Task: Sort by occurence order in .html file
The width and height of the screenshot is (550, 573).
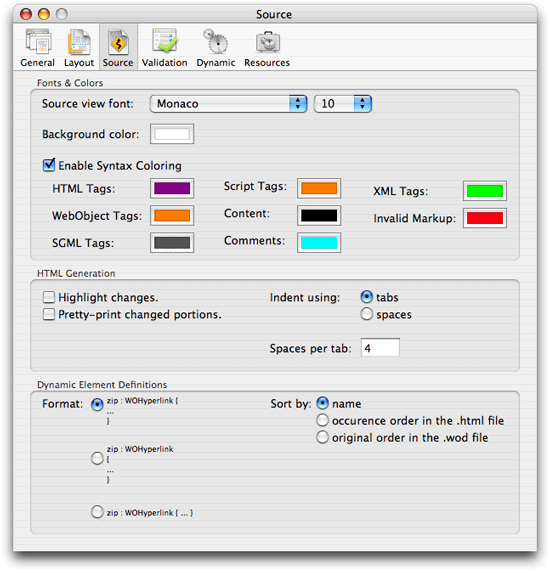Action: tap(322, 420)
